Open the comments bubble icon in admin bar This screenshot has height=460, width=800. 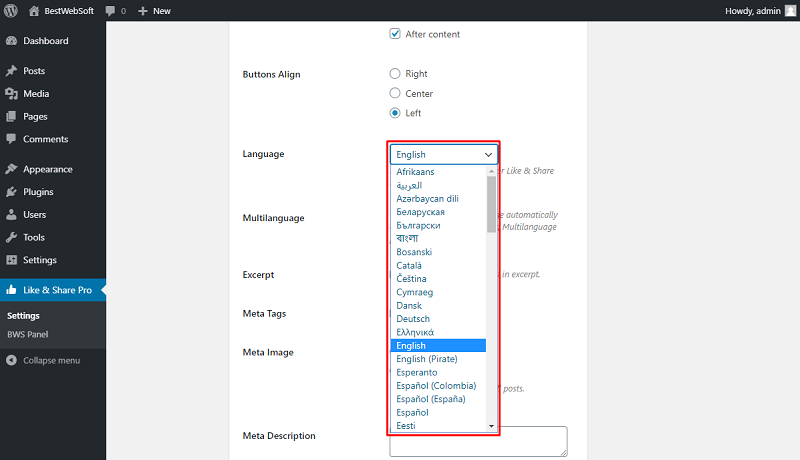click(110, 11)
